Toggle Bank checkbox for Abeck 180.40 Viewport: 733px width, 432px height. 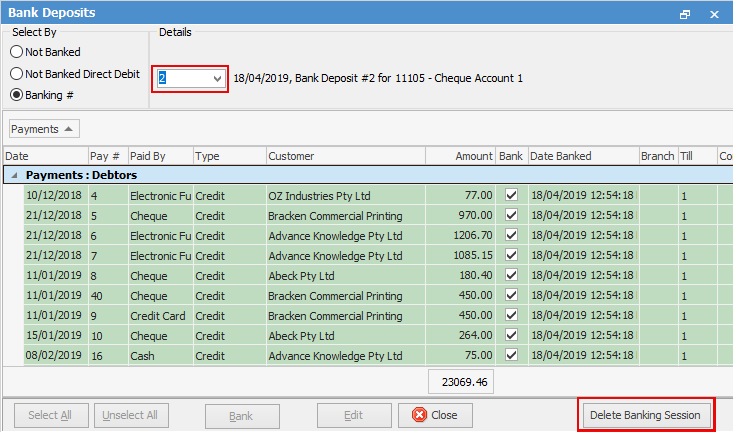click(x=511, y=275)
